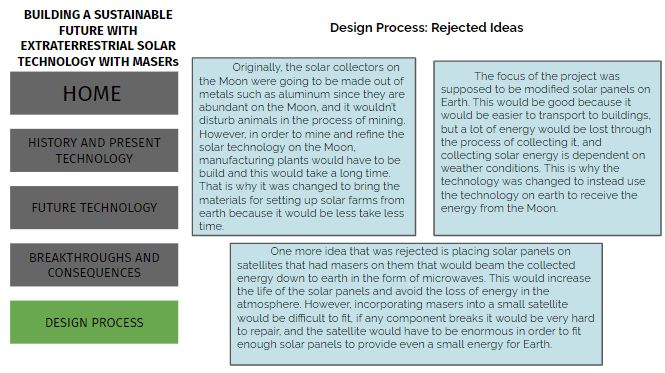
Task: Go to the HOME page
Action: (x=94, y=93)
